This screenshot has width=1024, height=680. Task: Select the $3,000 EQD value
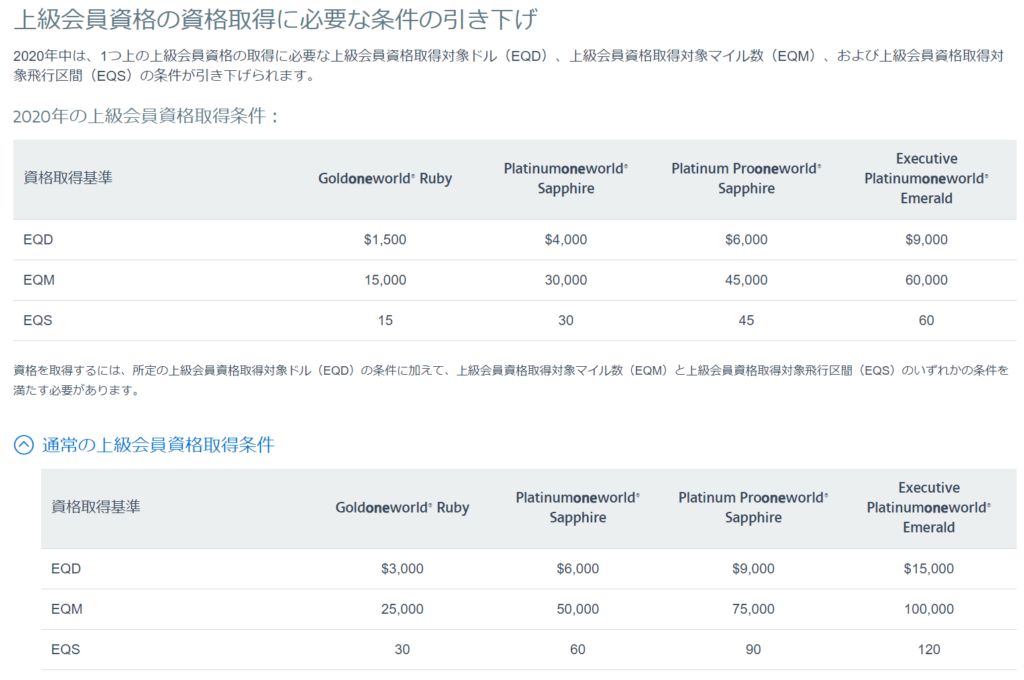click(x=402, y=569)
